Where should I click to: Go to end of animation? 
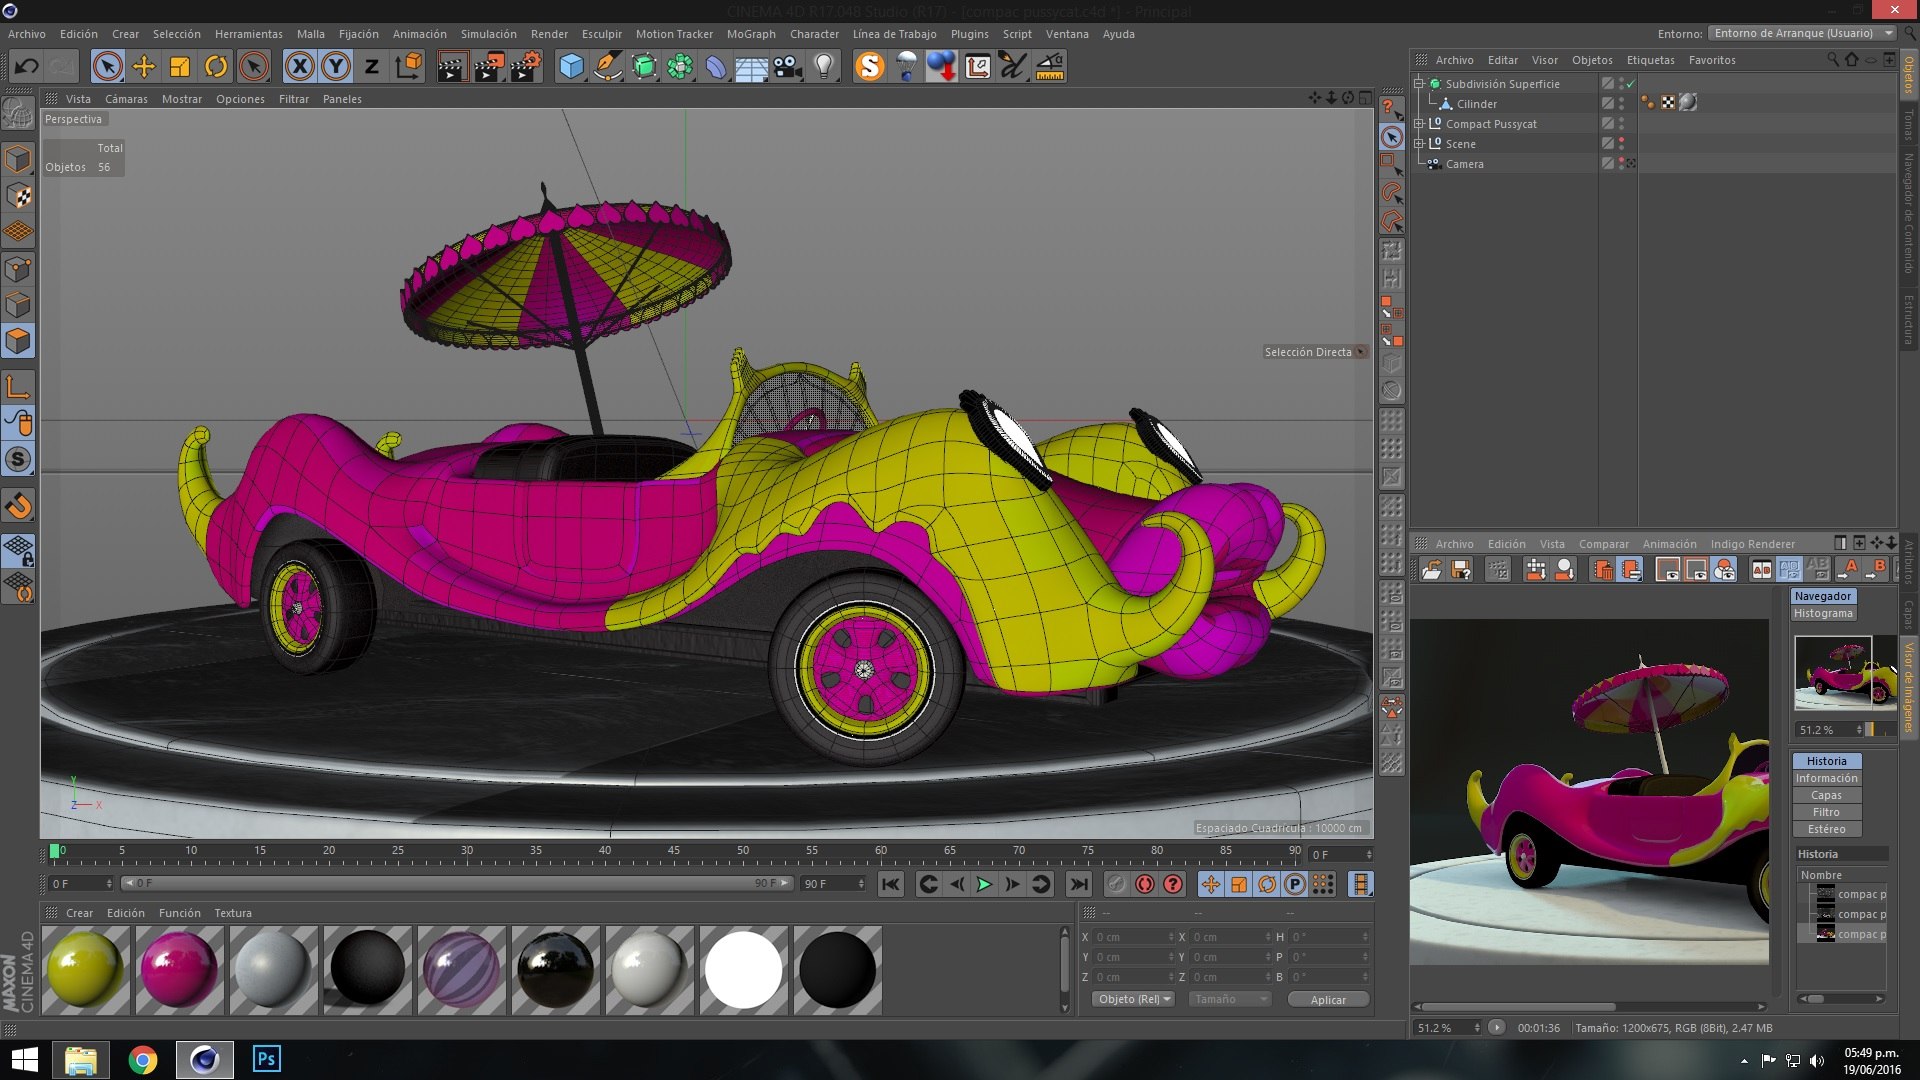click(x=1078, y=884)
